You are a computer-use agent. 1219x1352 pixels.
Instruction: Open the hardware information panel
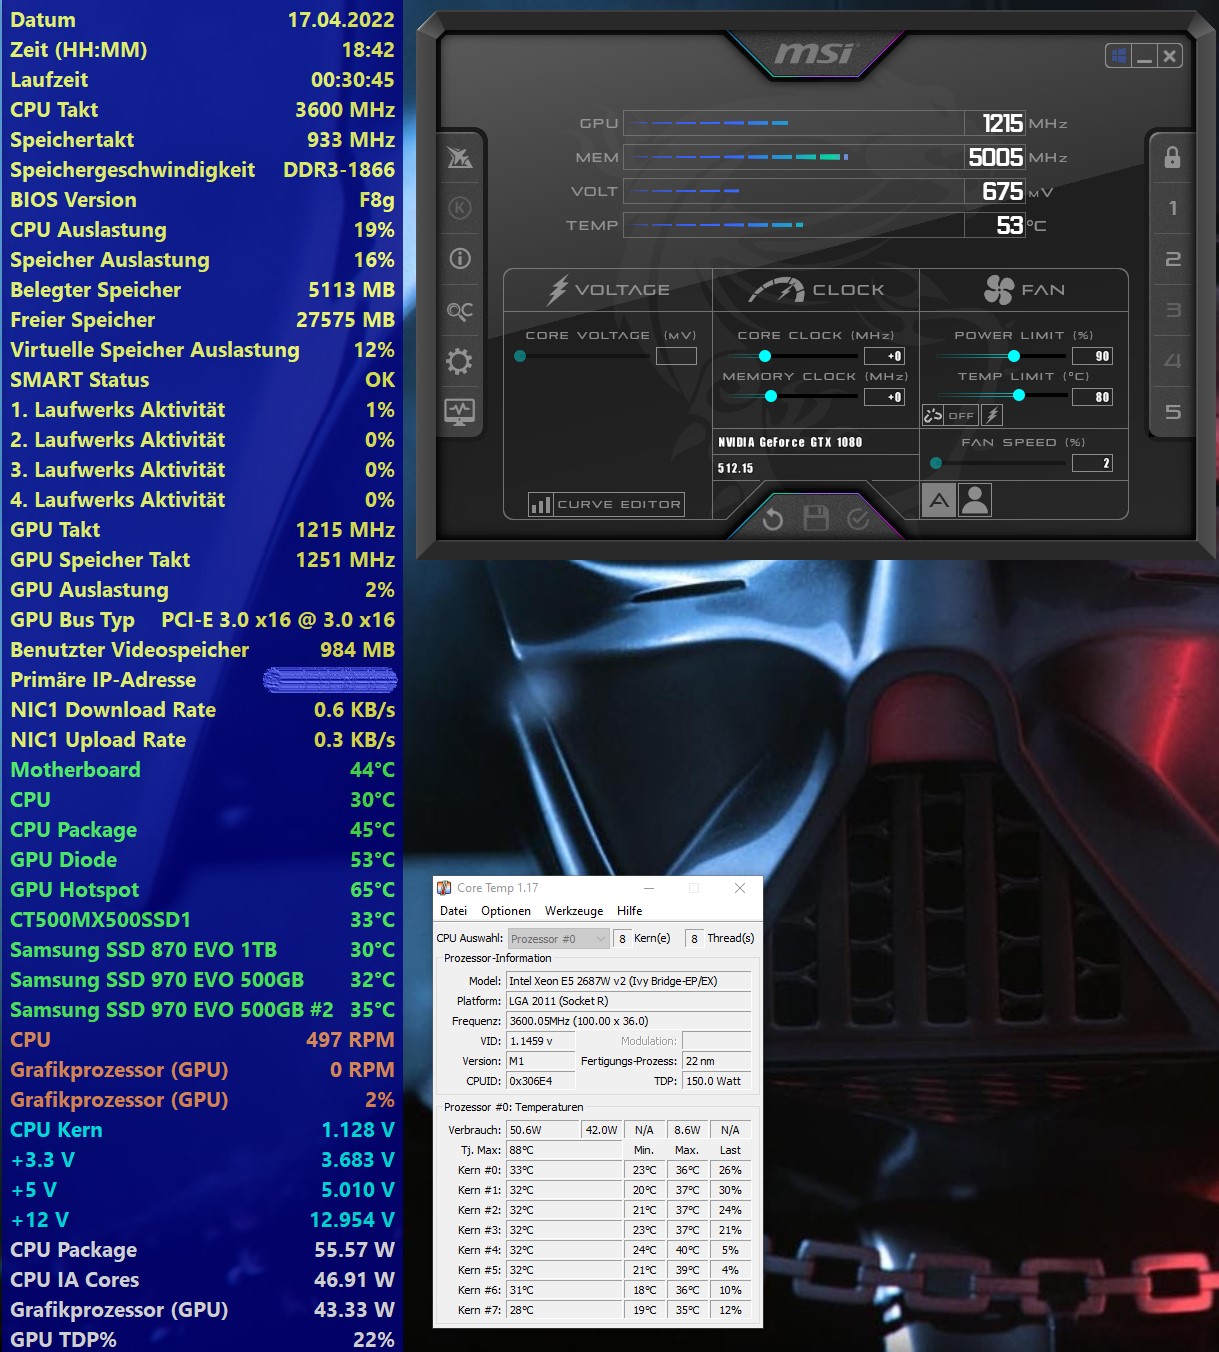pyautogui.click(x=460, y=258)
